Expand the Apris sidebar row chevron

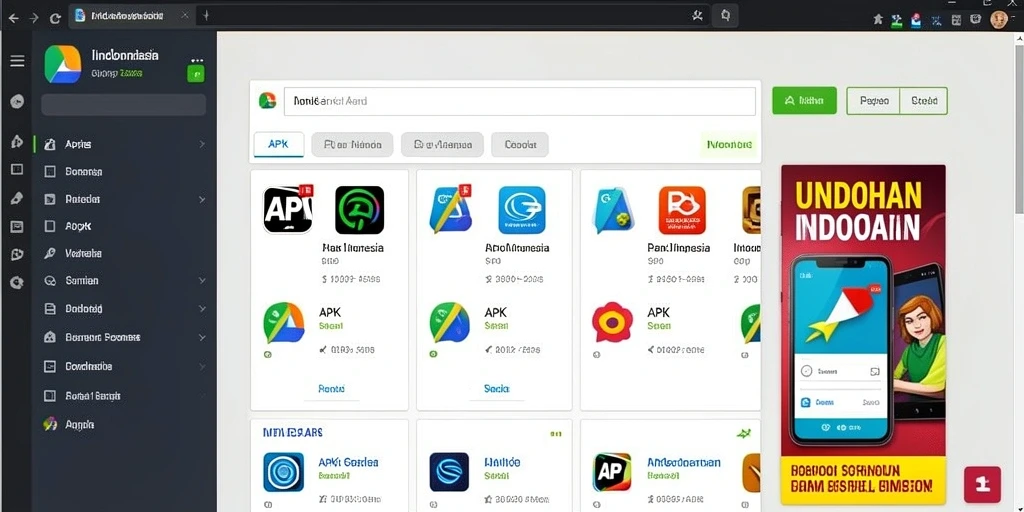click(x=202, y=144)
